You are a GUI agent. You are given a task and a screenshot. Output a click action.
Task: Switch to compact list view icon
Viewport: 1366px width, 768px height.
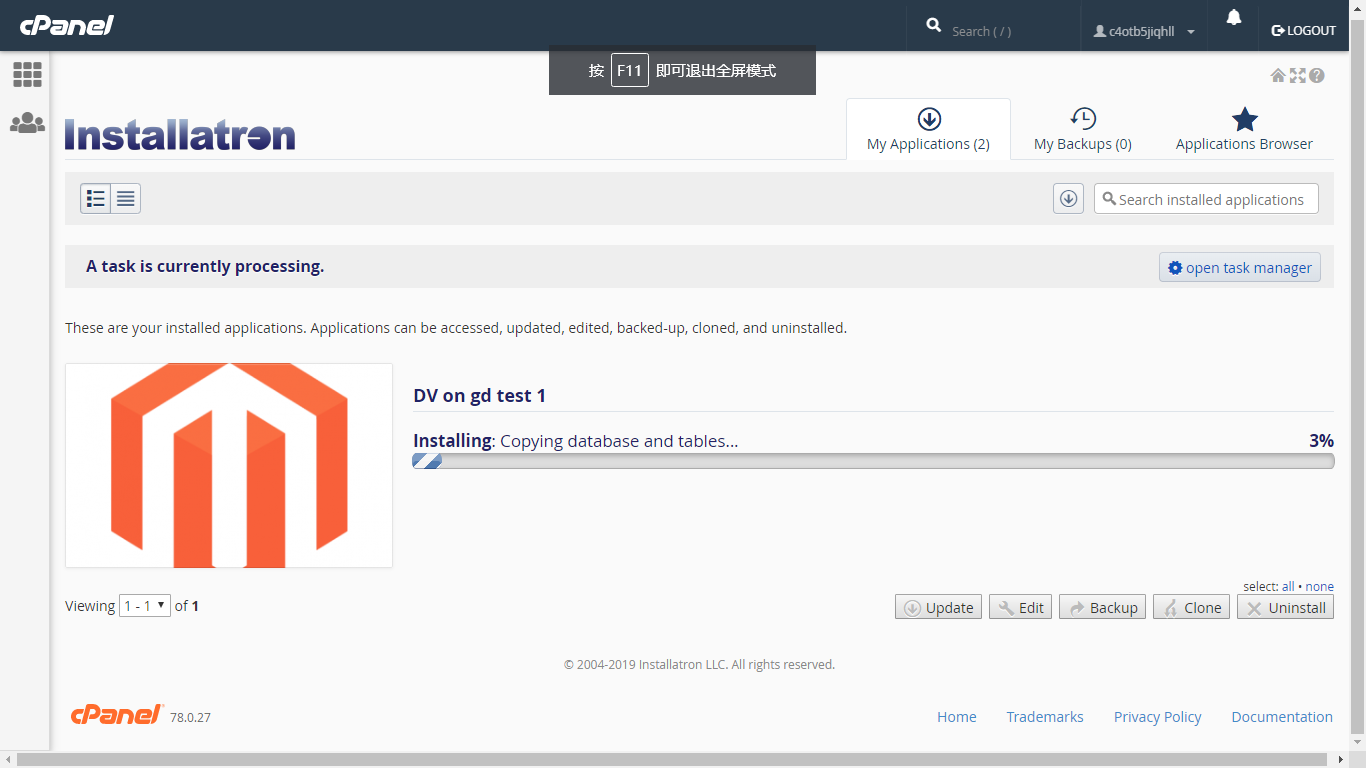click(126, 199)
